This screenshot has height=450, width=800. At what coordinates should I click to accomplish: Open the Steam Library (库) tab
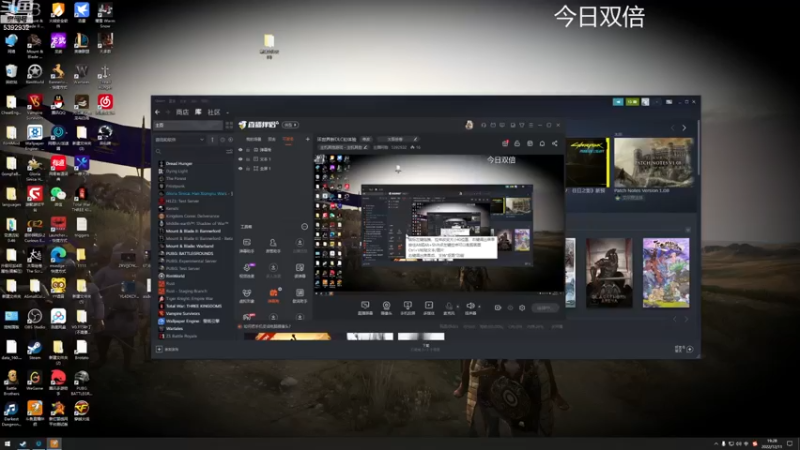click(198, 112)
